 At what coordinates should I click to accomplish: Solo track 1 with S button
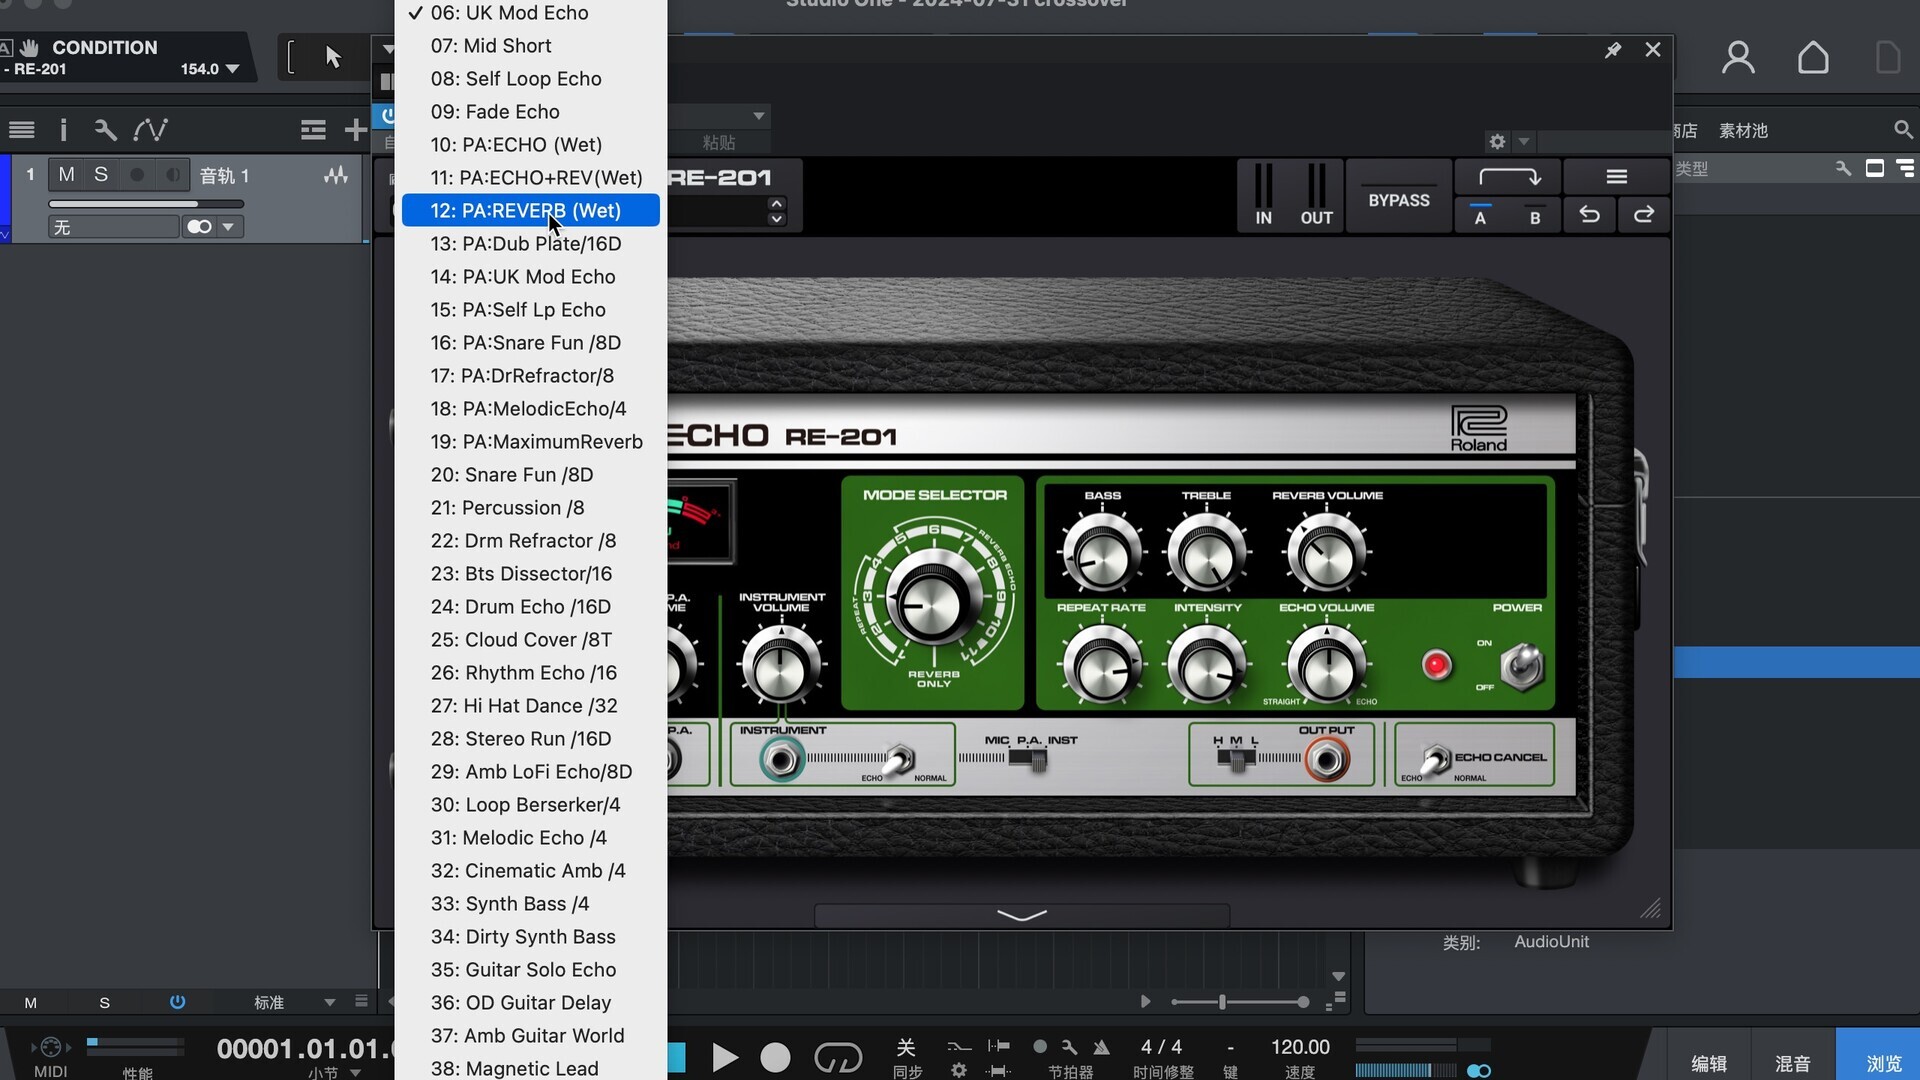pos(101,175)
